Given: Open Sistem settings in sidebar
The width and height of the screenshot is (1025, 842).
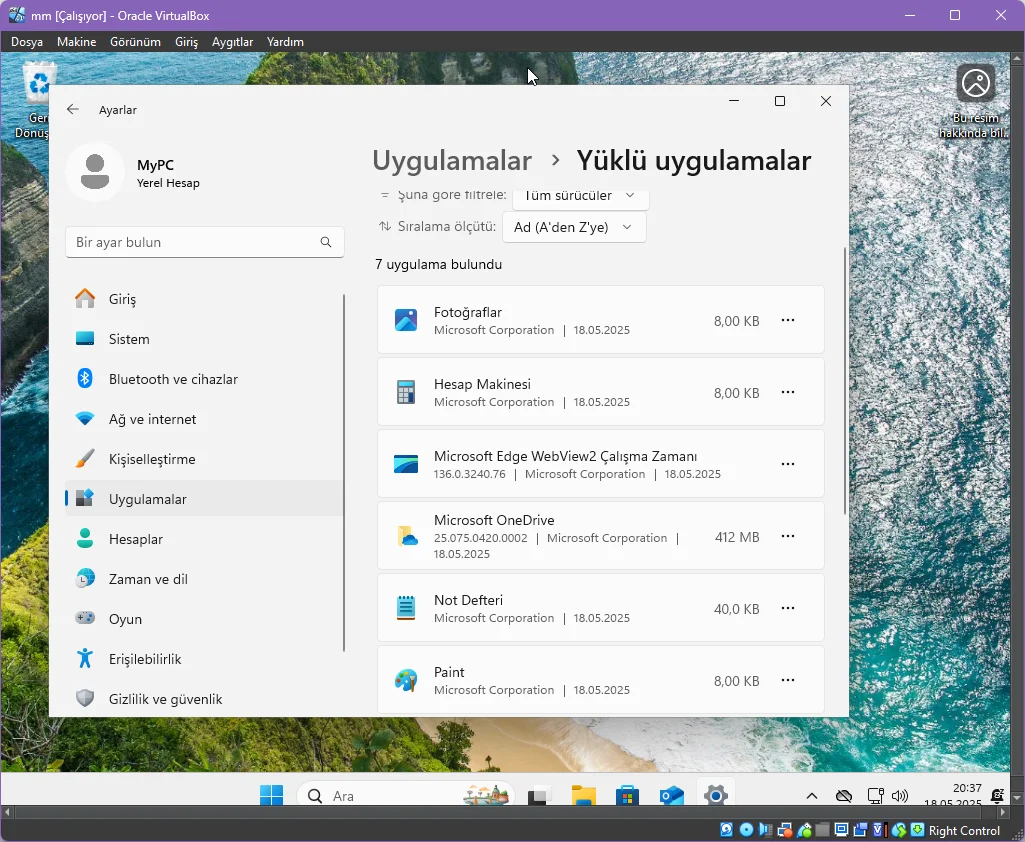Looking at the screenshot, I should click(x=204, y=339).
